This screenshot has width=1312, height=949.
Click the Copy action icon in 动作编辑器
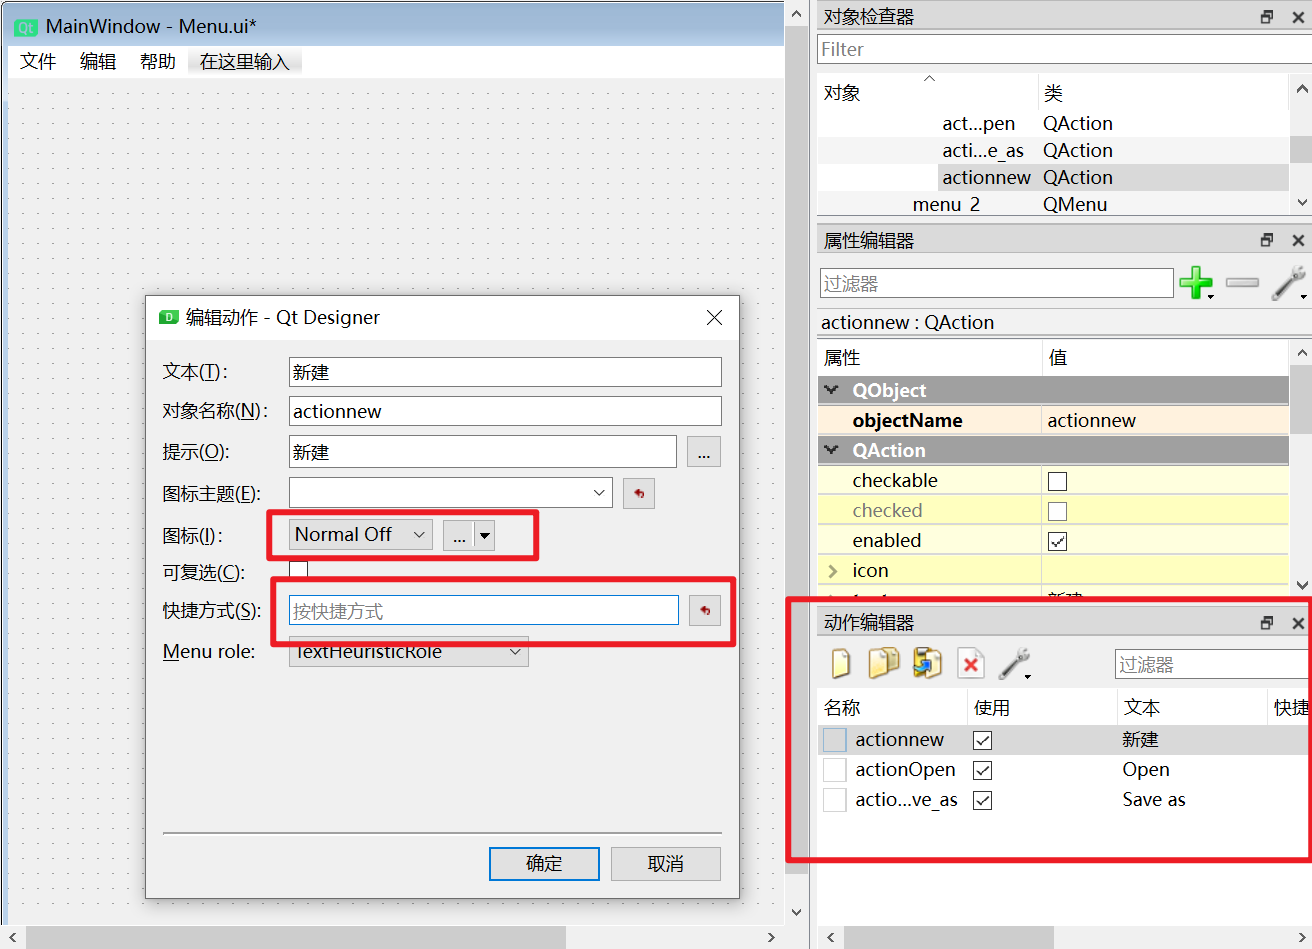883,664
